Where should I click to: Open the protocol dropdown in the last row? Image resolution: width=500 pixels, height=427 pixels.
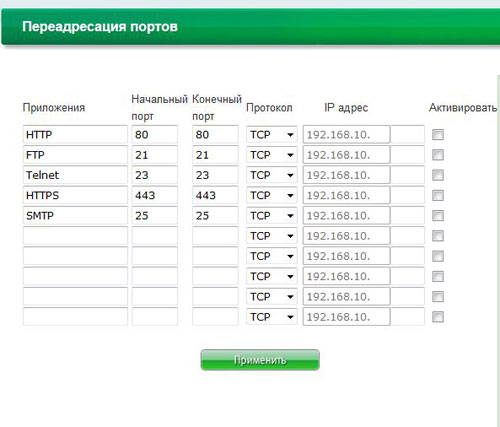point(272,317)
